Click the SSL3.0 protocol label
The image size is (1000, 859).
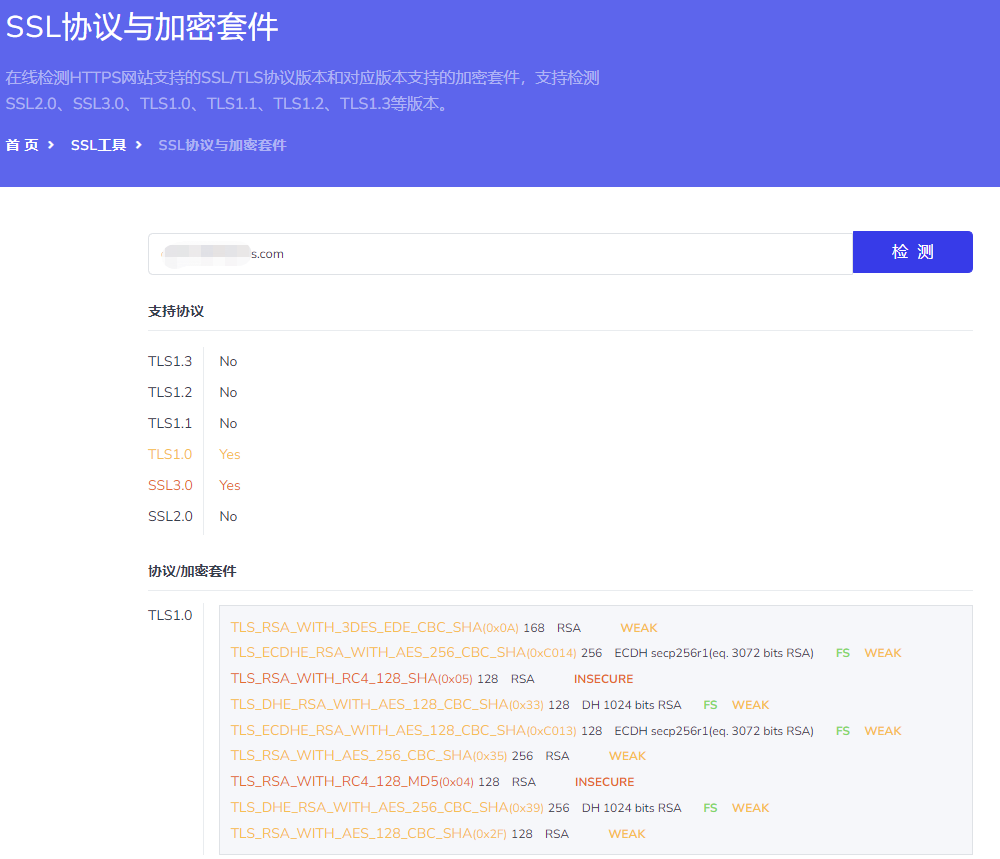[170, 485]
